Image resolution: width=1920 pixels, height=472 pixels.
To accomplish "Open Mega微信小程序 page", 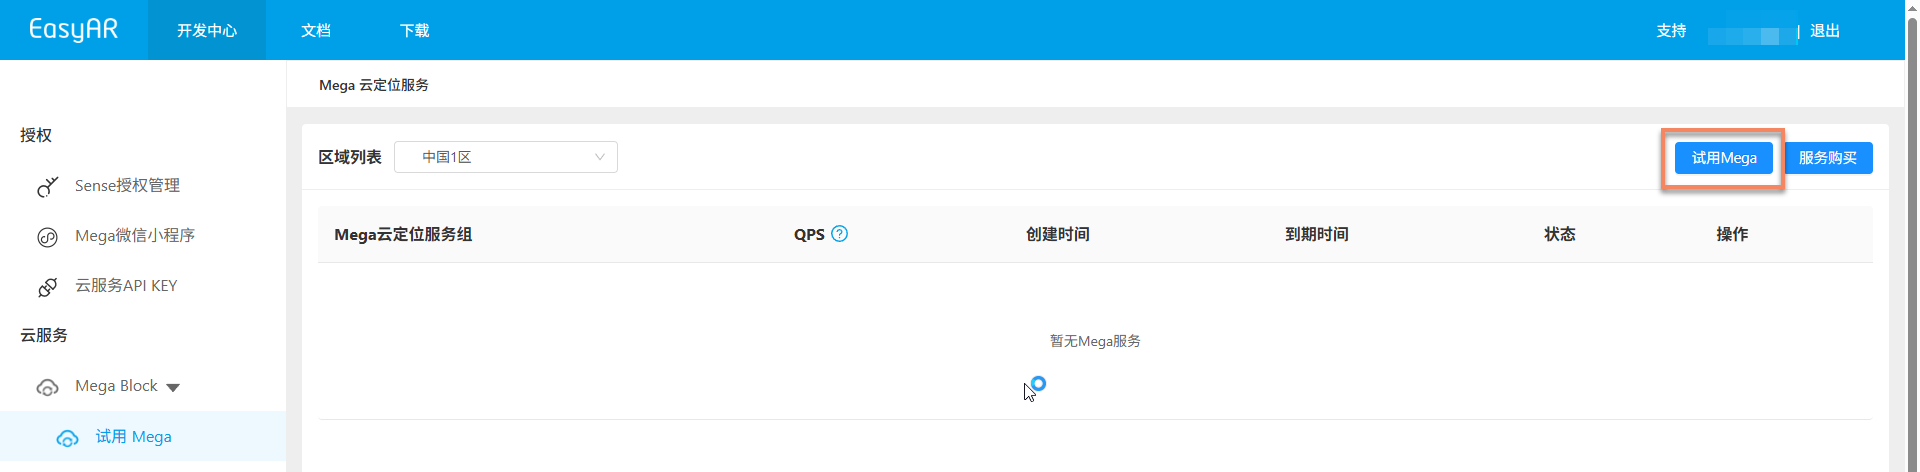I will pyautogui.click(x=135, y=236).
